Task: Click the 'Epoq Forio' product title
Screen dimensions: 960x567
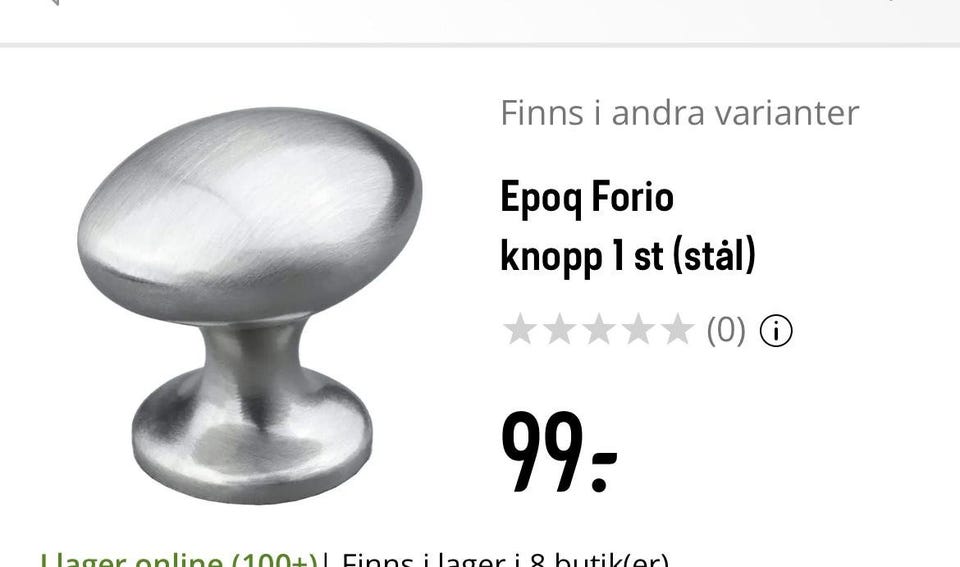Action: [587, 198]
